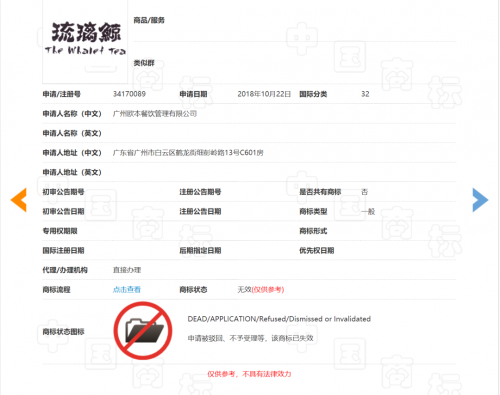
Task: Click the applicant address in 广东省广州市白云区
Action: pos(188,153)
